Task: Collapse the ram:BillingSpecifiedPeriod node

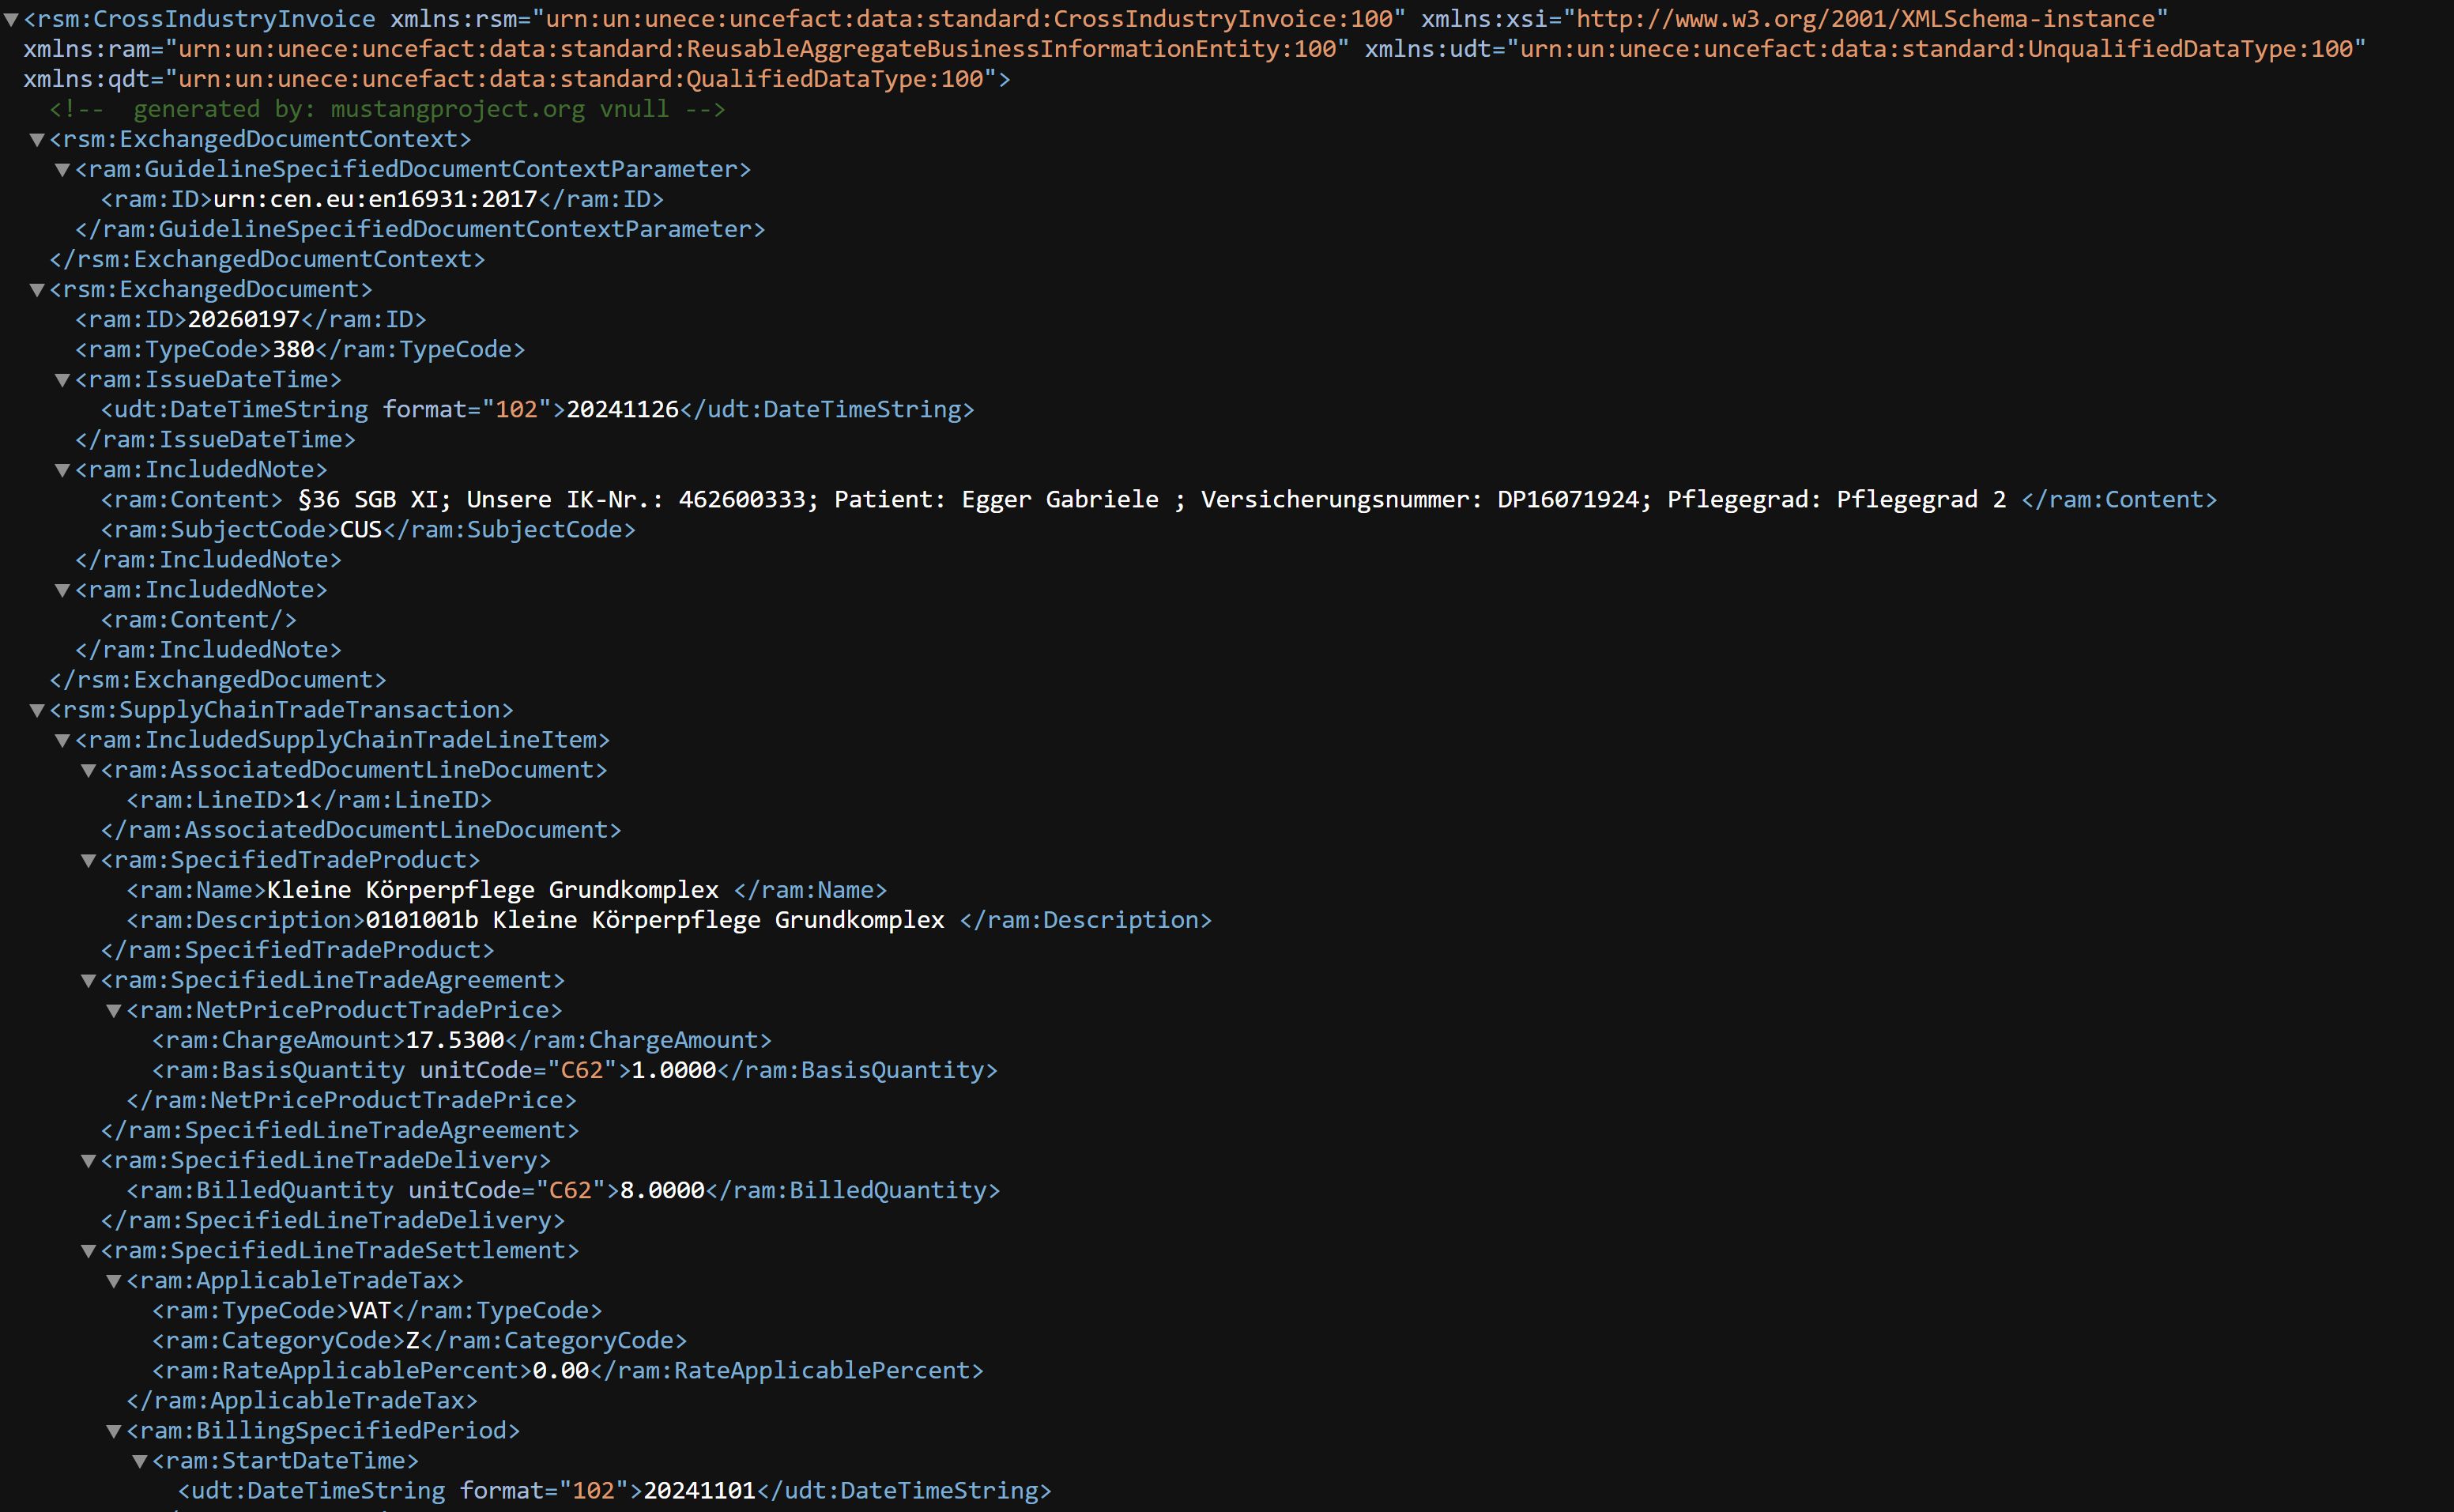Action: click(x=112, y=1430)
